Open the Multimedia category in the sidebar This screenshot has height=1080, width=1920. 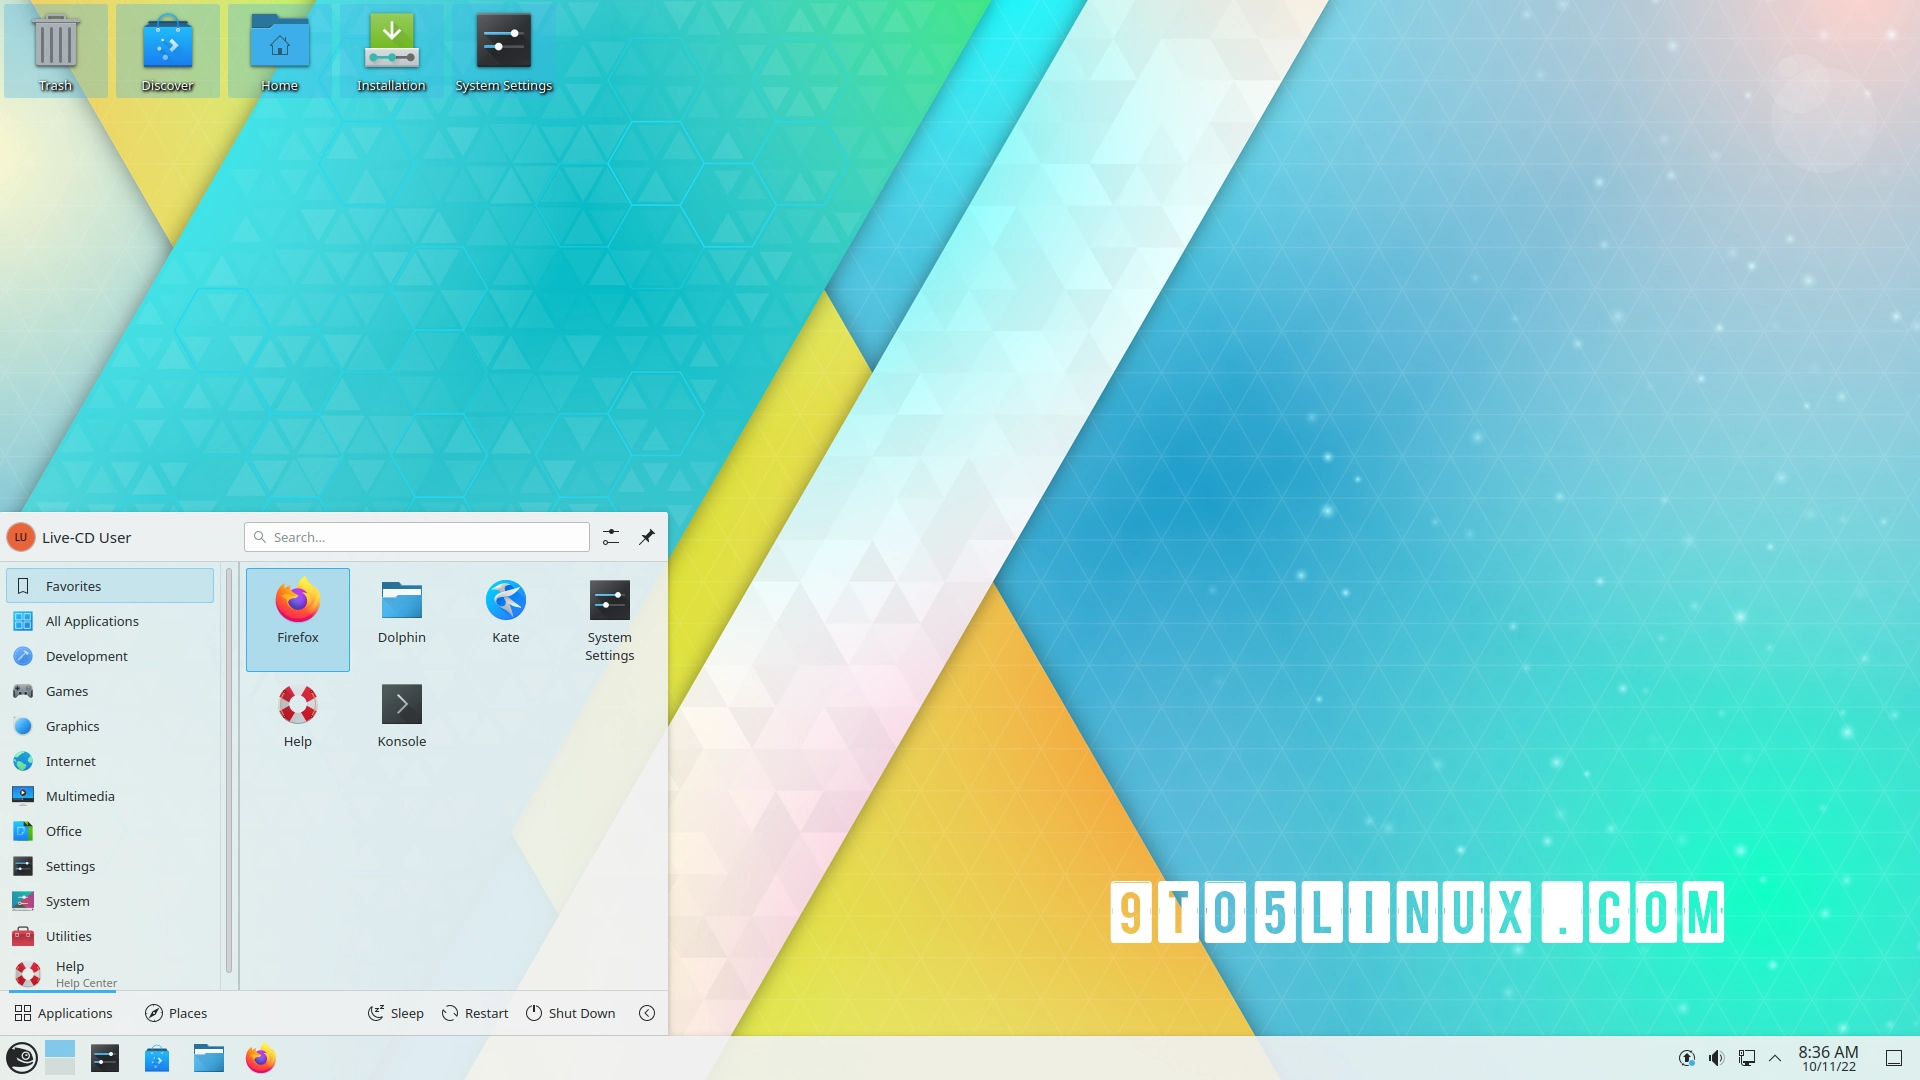[79, 795]
